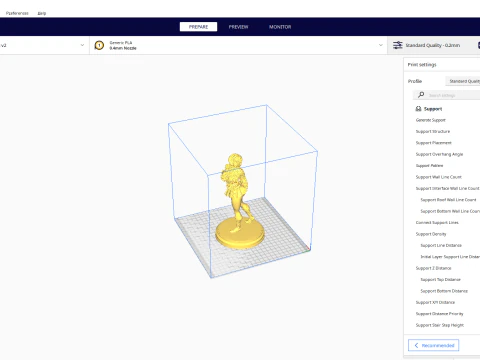Select the Support Top Distance setting
The image size is (480, 360).
[440, 279]
